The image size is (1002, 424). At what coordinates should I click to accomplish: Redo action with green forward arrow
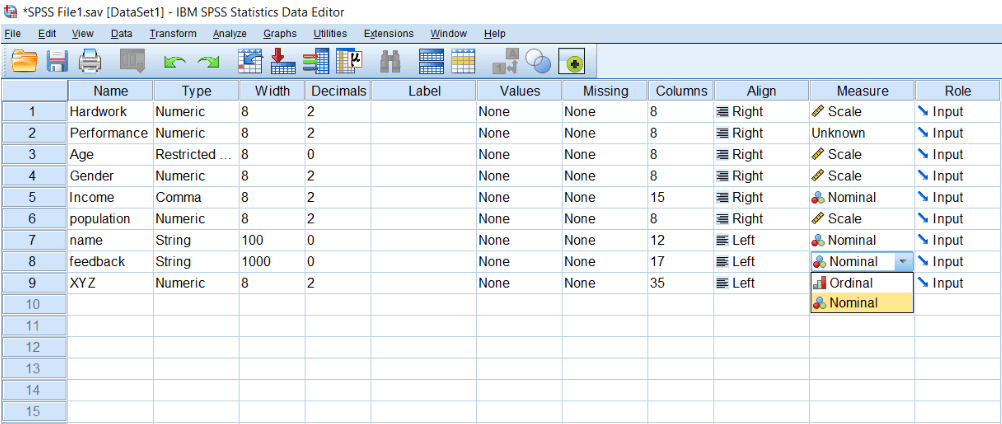coord(207,62)
